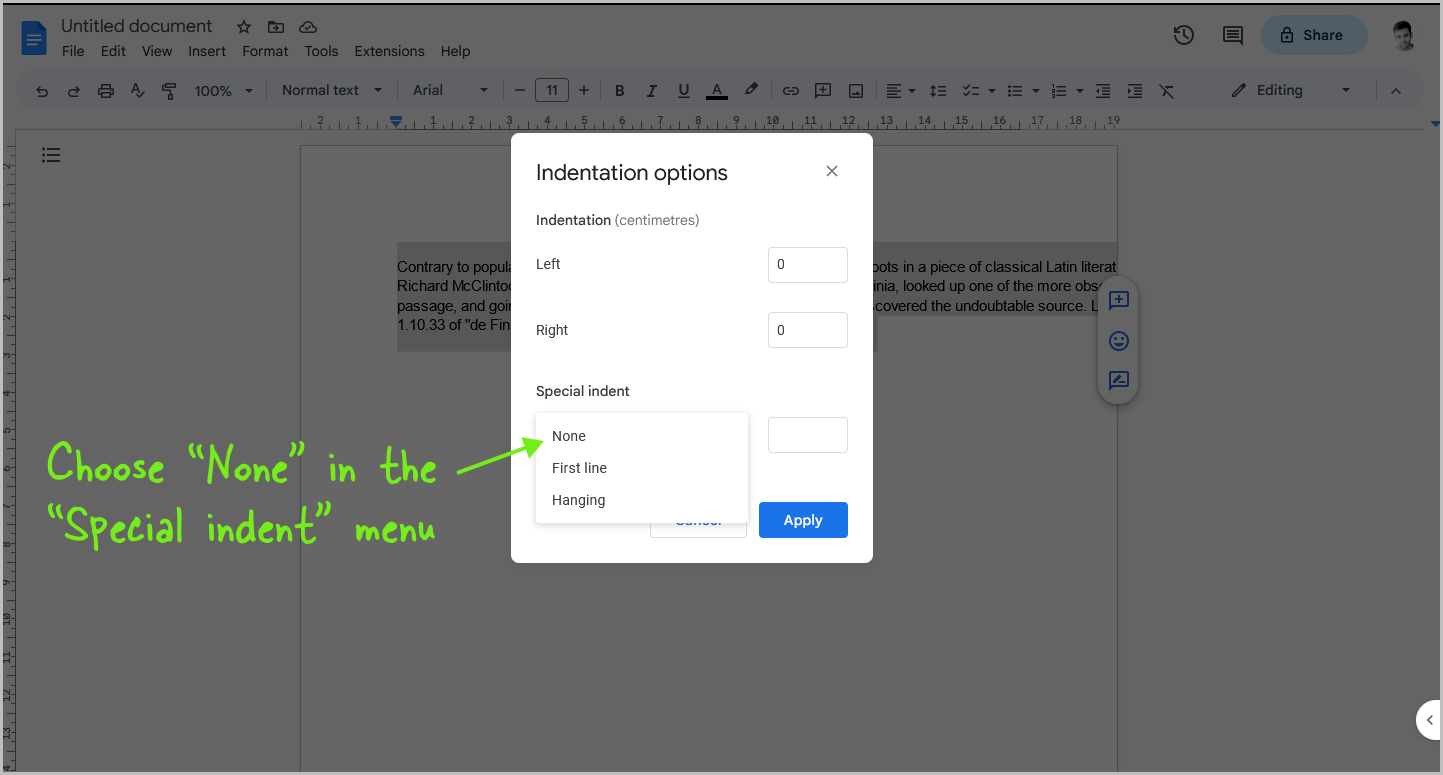Open the Format menu

point(264,51)
